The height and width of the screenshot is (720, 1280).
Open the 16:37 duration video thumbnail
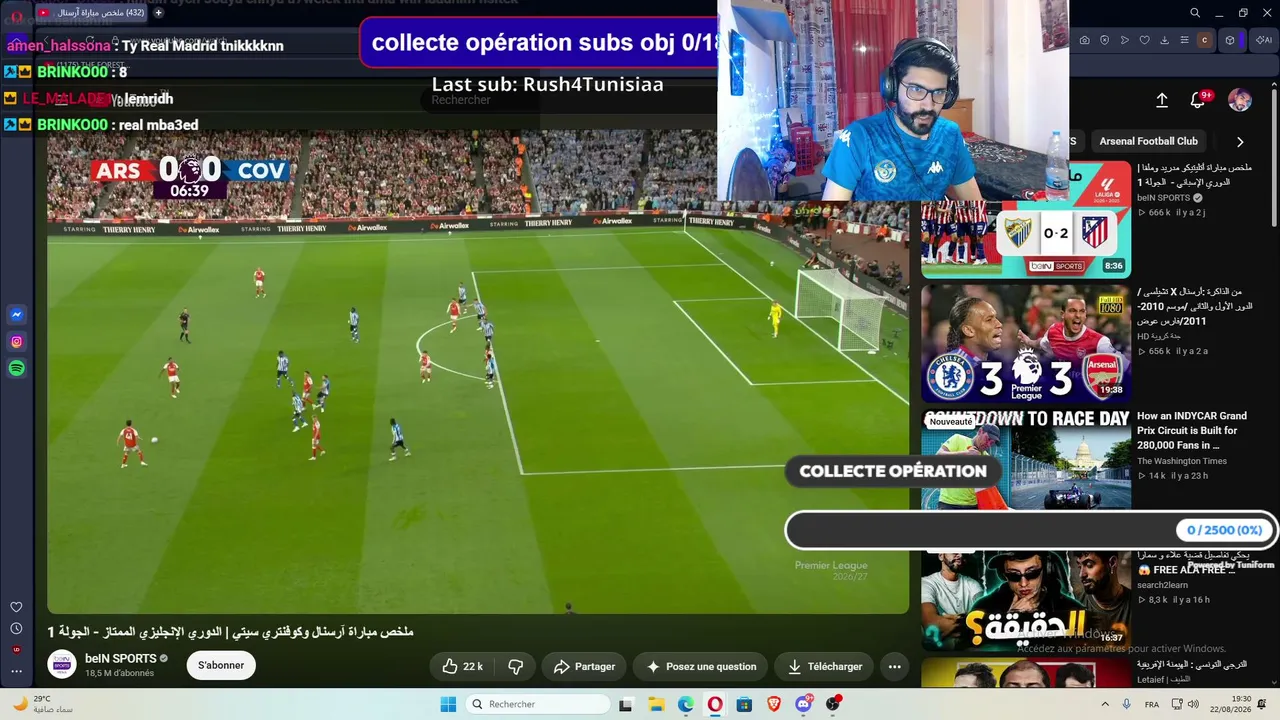coord(1026,599)
